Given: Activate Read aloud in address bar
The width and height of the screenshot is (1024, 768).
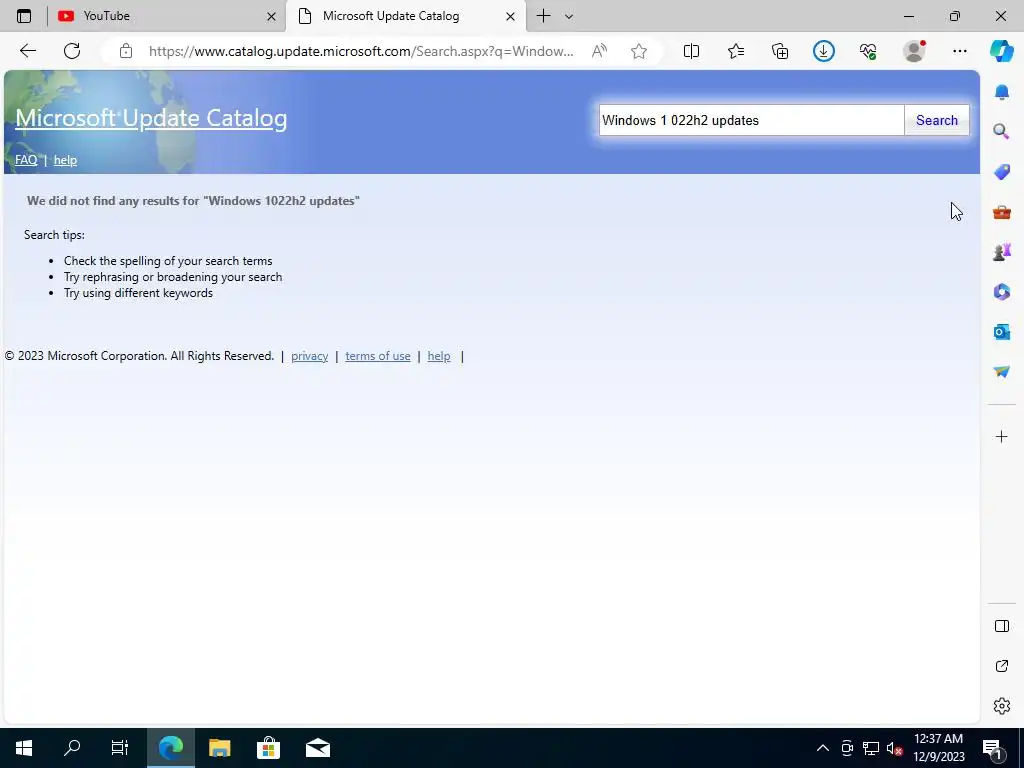Looking at the screenshot, I should tap(599, 51).
